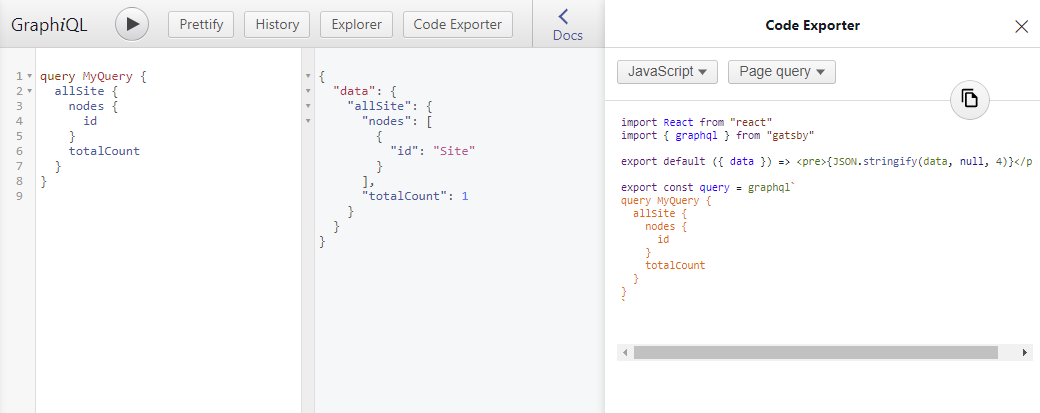Click the export const query line
Image resolution: width=1040 pixels, height=413 pixels.
707,188
